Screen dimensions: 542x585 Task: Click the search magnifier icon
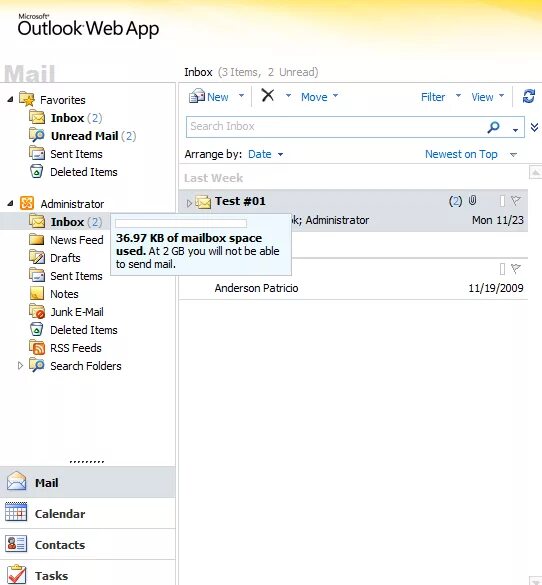[493, 127]
